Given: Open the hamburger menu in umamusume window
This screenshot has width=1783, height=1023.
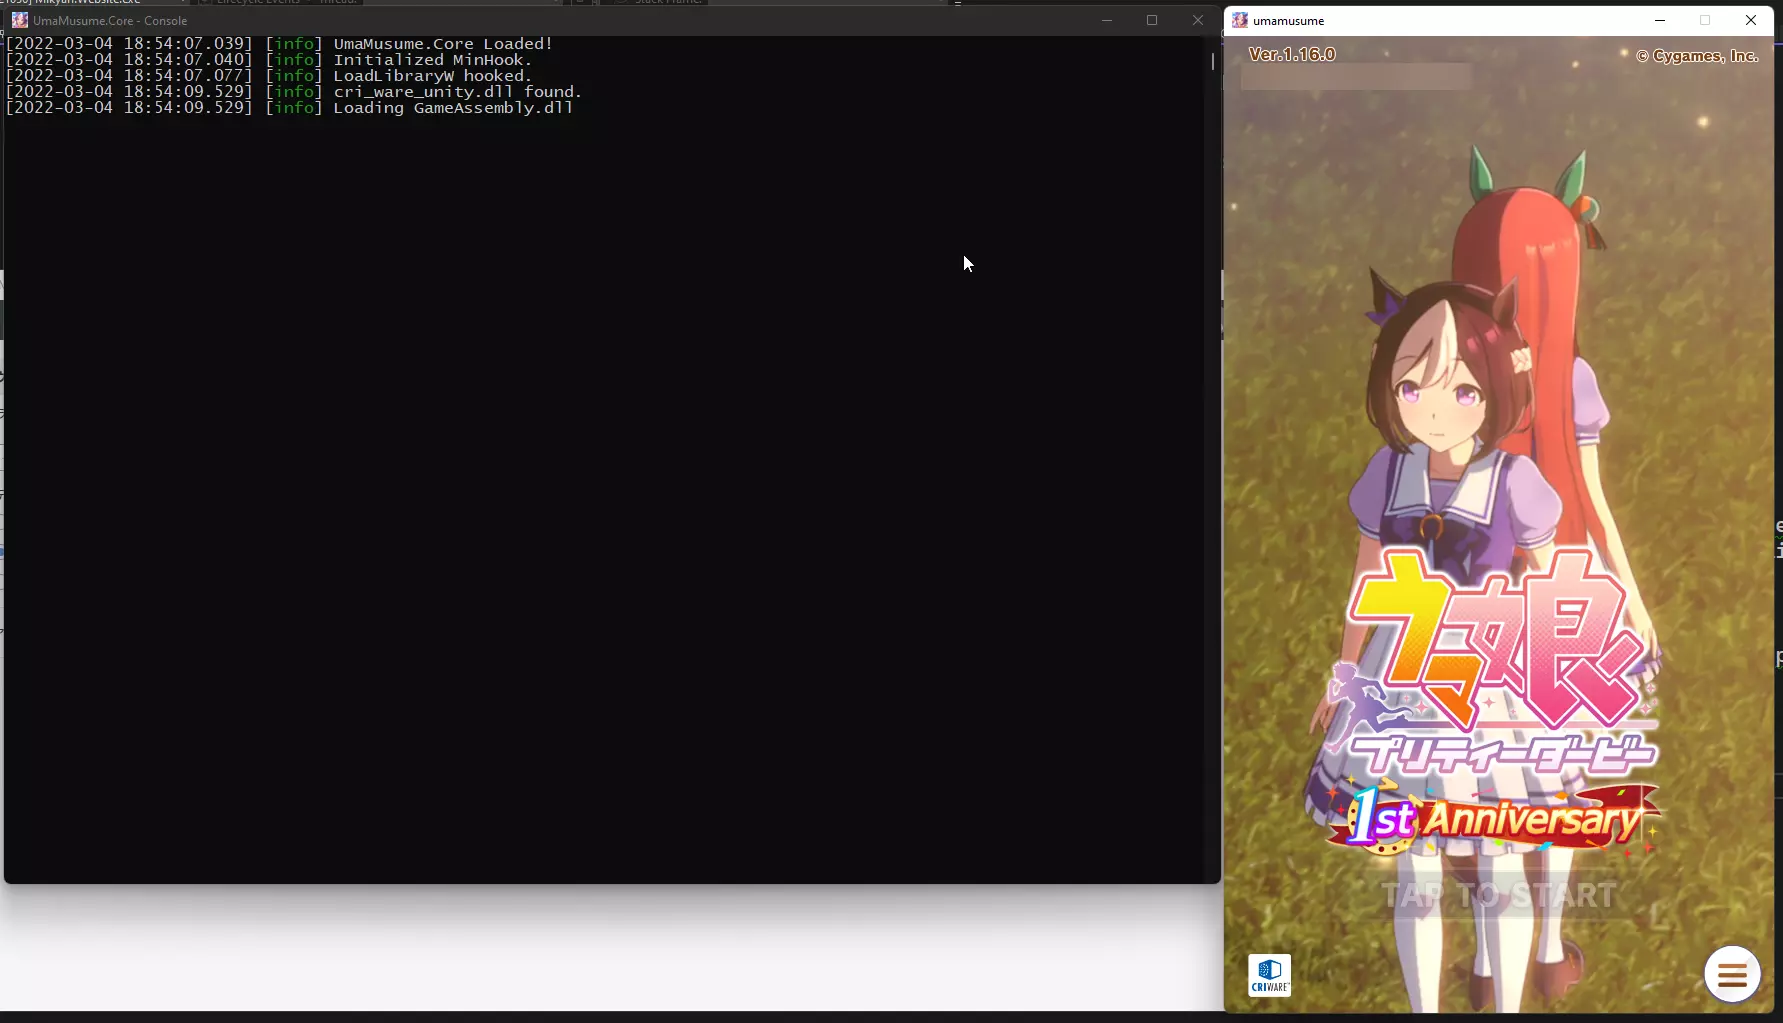Looking at the screenshot, I should (1732, 973).
